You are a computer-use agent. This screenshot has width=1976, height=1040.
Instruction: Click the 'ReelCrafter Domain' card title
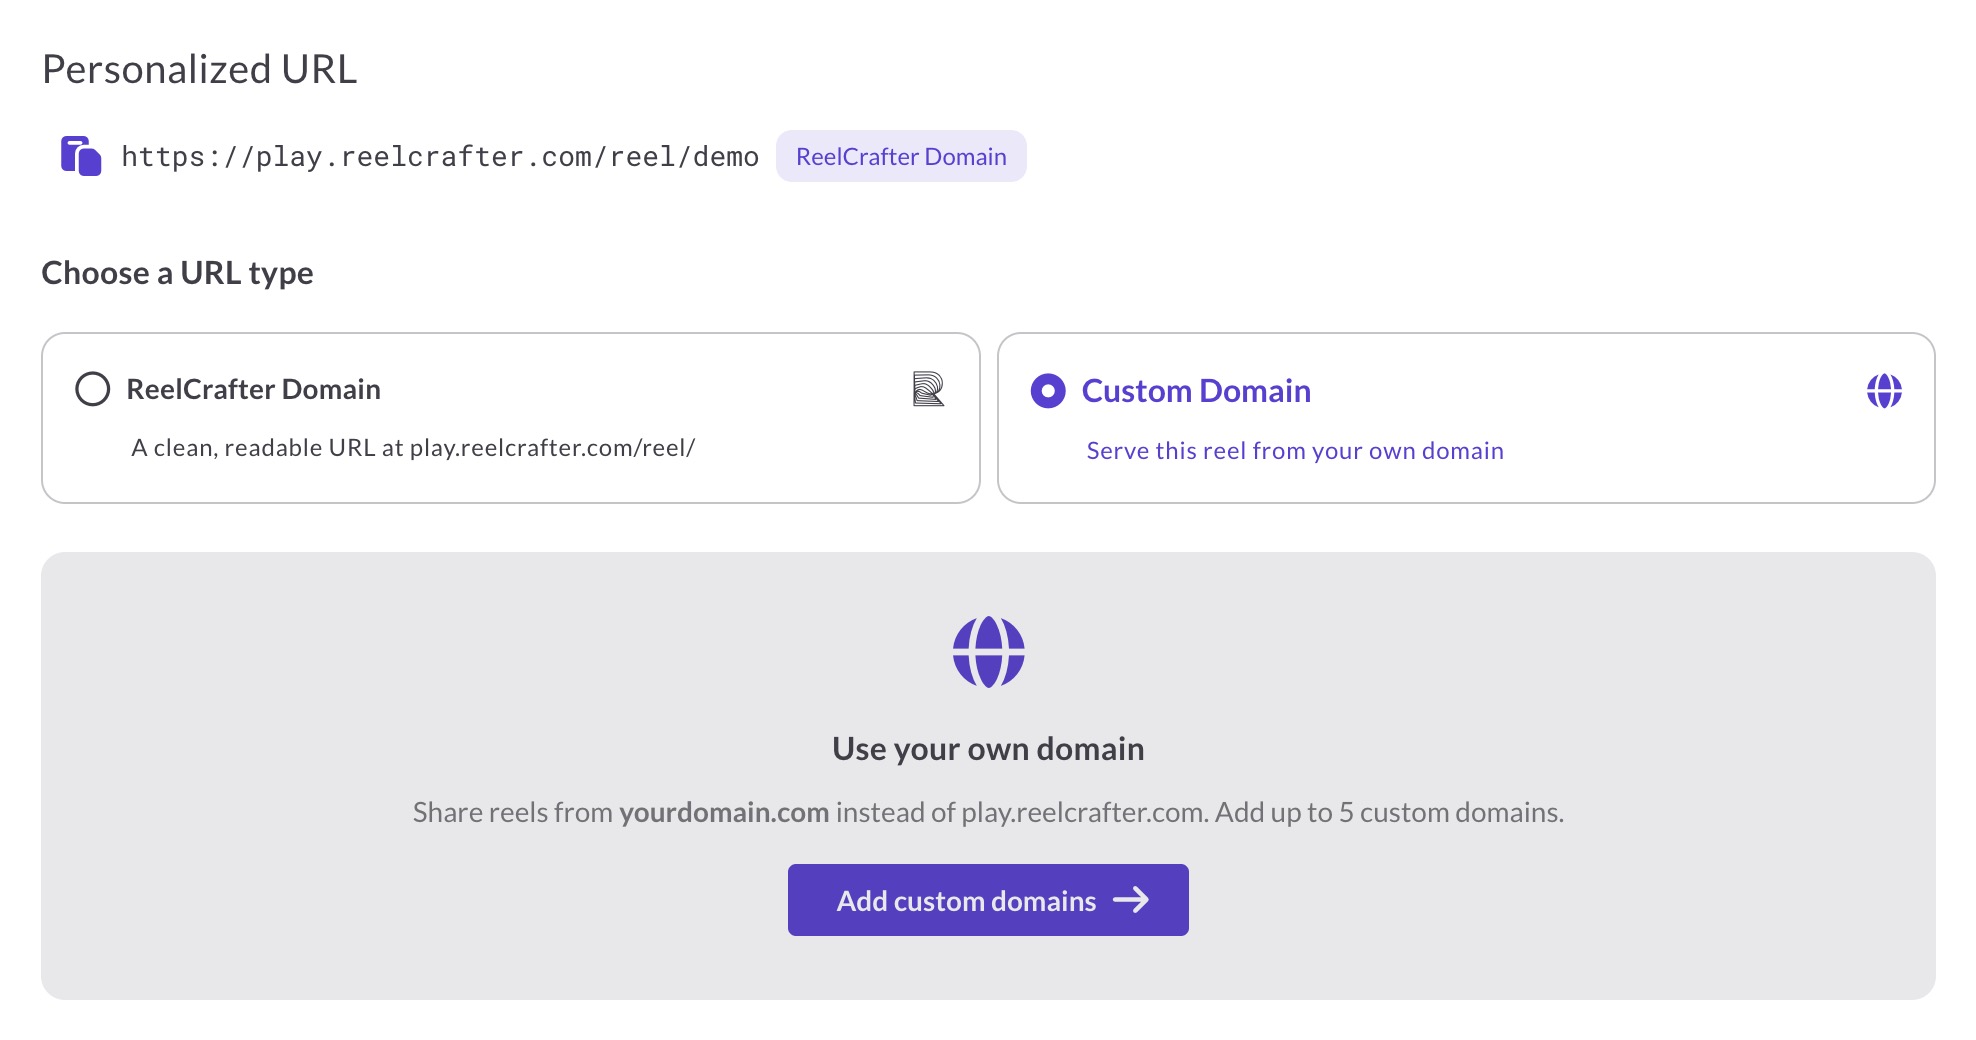point(253,389)
